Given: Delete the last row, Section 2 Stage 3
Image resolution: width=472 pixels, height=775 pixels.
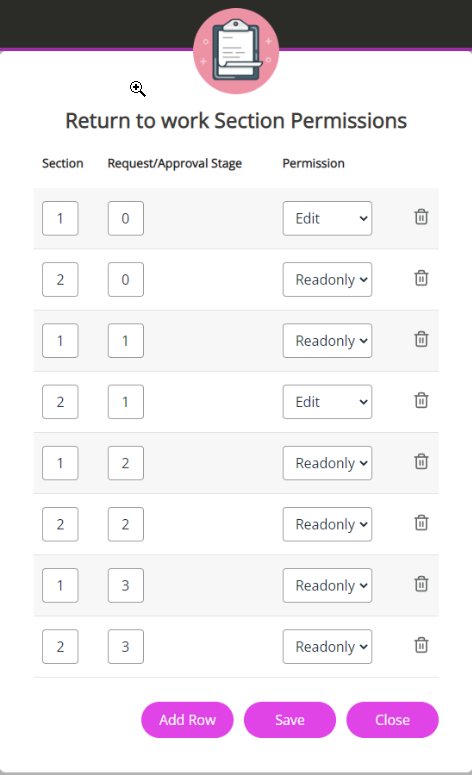Looking at the screenshot, I should pos(421,645).
